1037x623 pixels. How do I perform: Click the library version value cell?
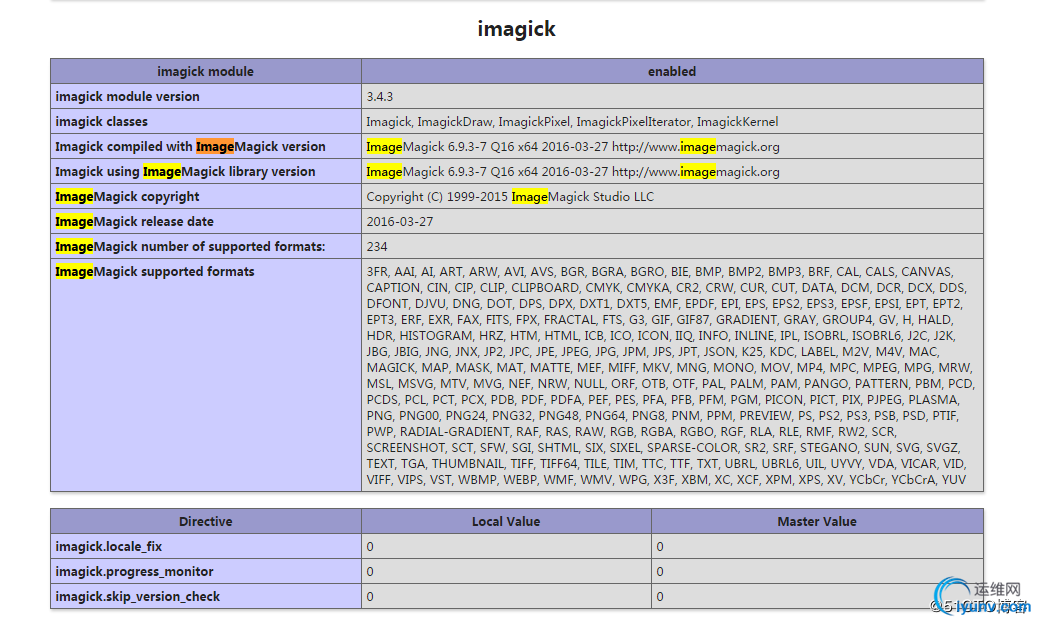point(672,172)
